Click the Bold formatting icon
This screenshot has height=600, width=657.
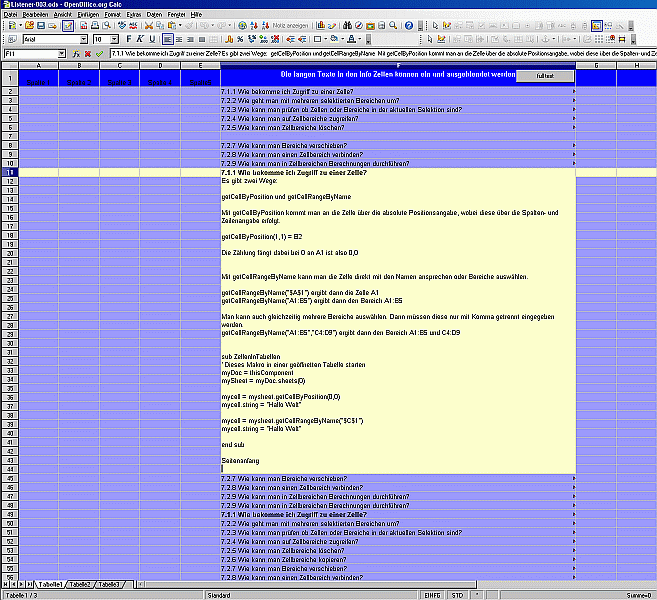(x=127, y=39)
